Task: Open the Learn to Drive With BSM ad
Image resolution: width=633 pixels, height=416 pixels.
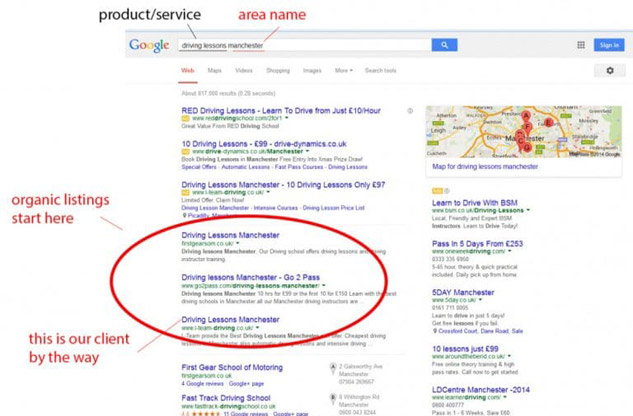Action: [x=477, y=203]
